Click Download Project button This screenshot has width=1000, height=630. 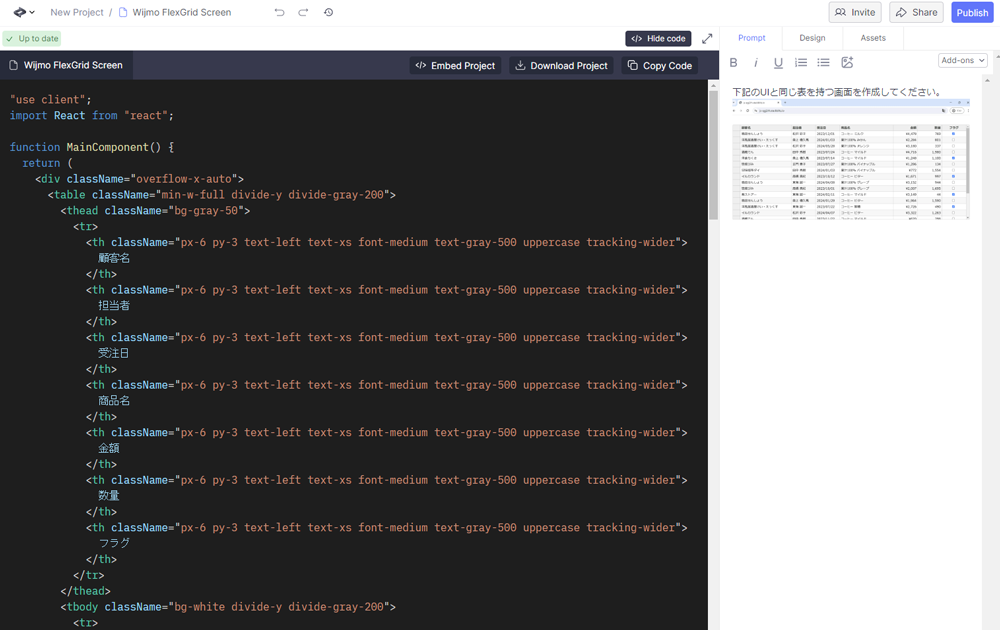[x=561, y=66]
